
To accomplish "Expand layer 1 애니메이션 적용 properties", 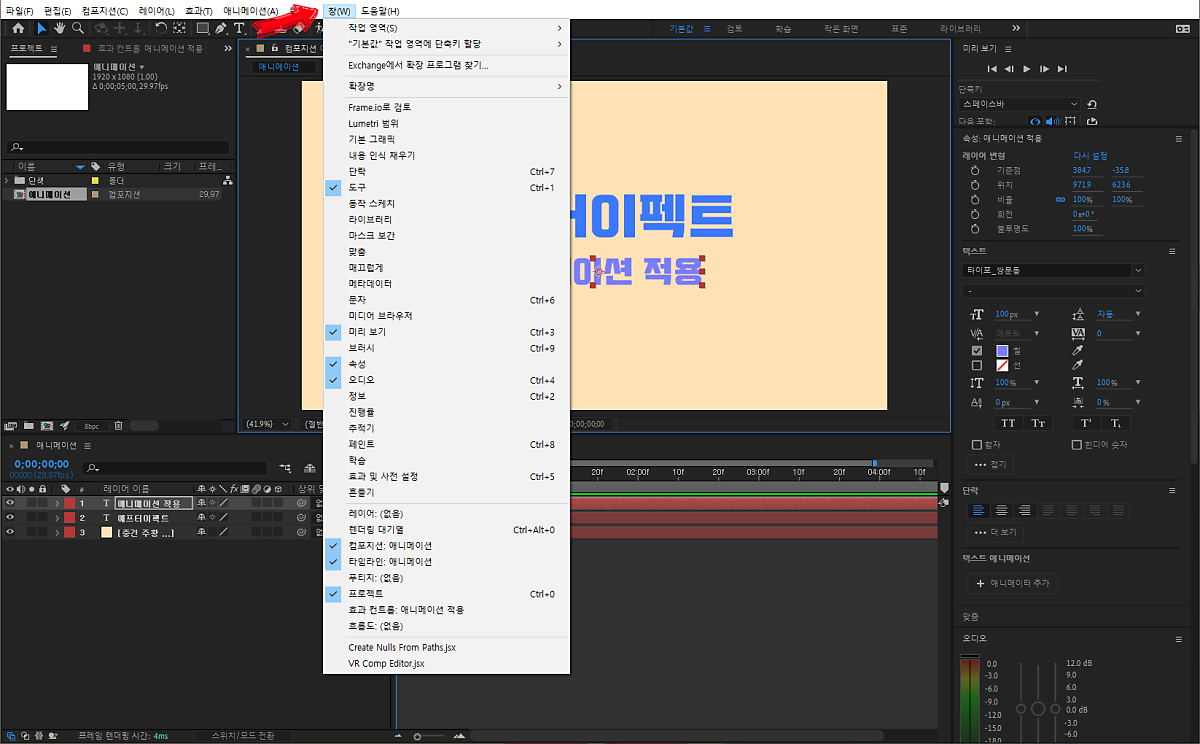I will pyautogui.click(x=57, y=503).
